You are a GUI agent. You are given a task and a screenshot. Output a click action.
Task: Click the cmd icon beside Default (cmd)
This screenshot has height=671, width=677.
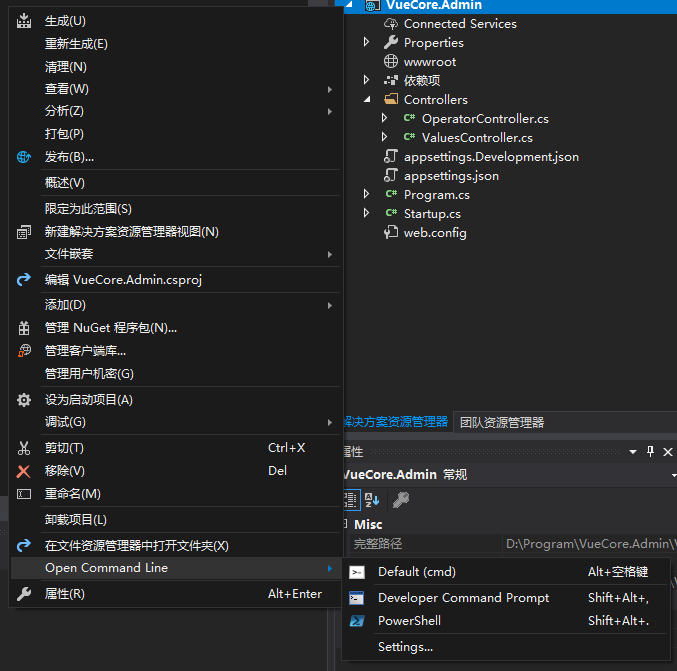coord(357,572)
